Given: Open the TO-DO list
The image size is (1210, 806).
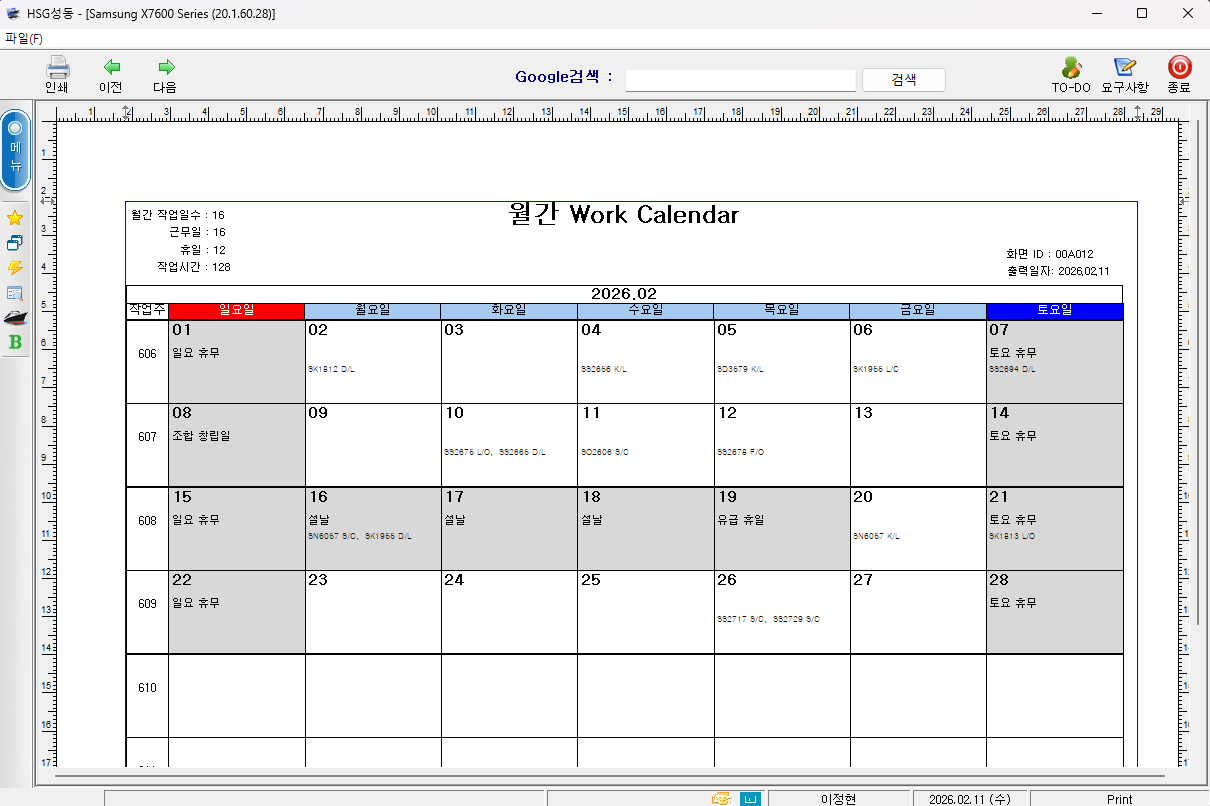Looking at the screenshot, I should pyautogui.click(x=1071, y=68).
